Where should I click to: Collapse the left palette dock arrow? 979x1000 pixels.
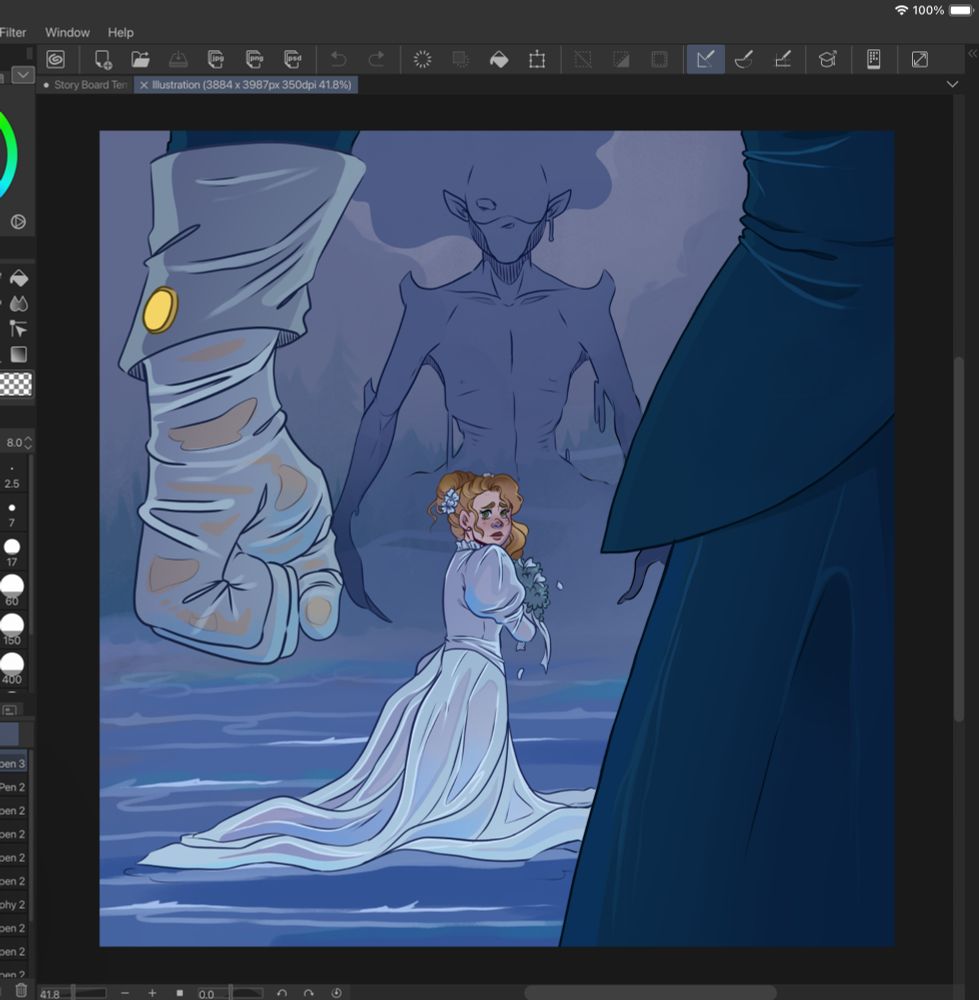point(22,75)
